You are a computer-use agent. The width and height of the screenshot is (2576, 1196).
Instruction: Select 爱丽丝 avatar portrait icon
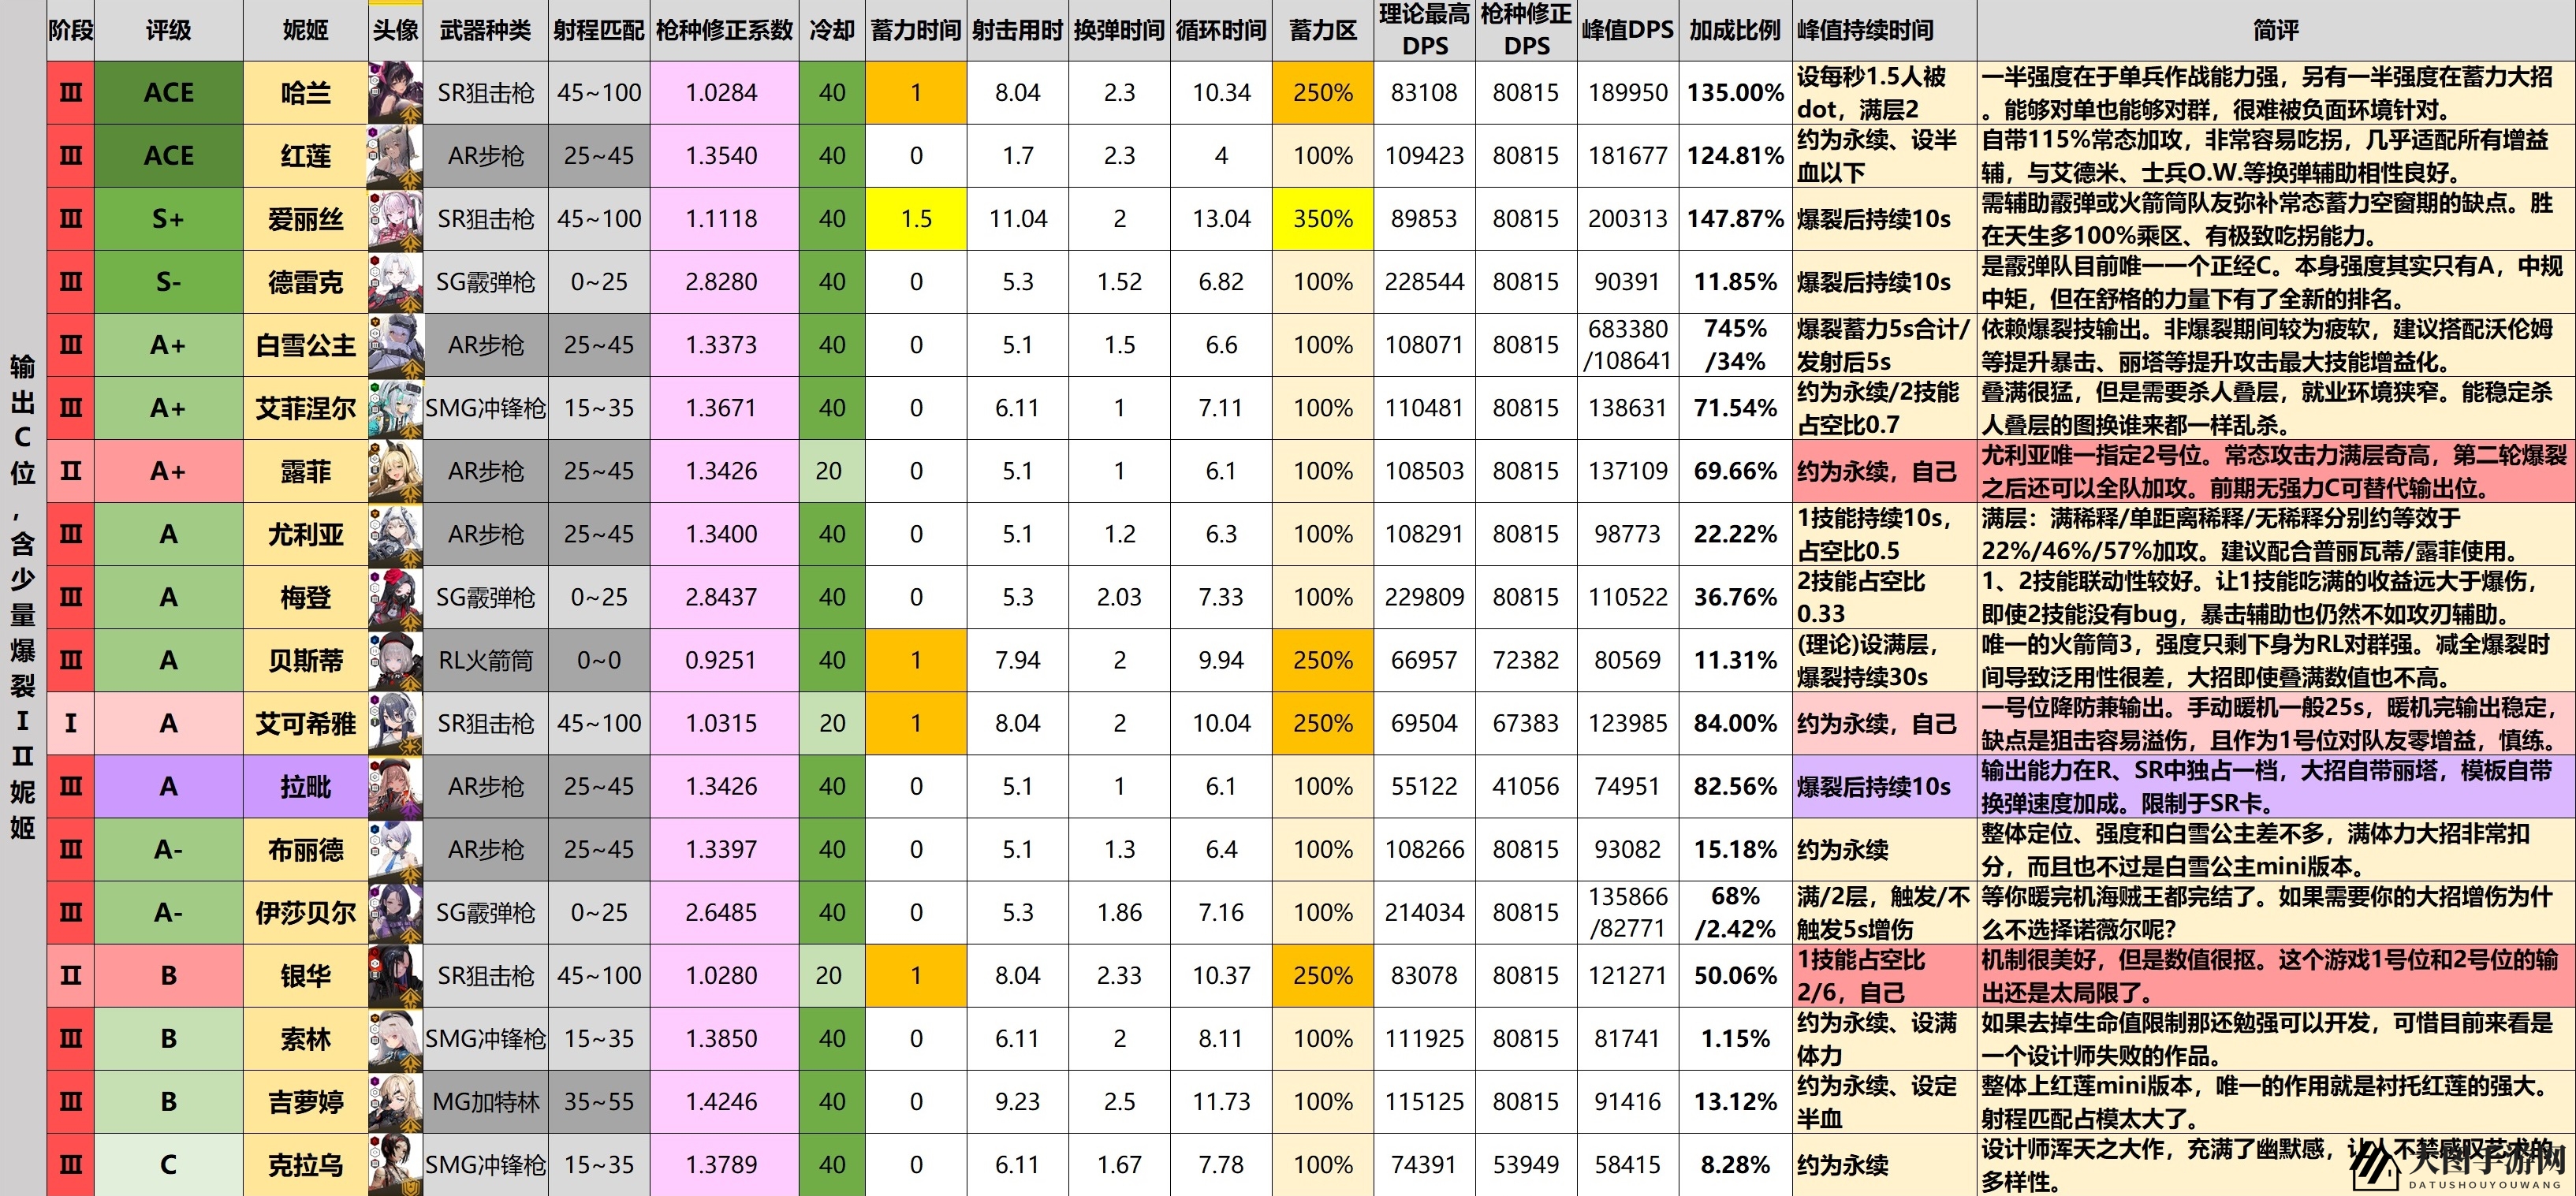tap(395, 219)
